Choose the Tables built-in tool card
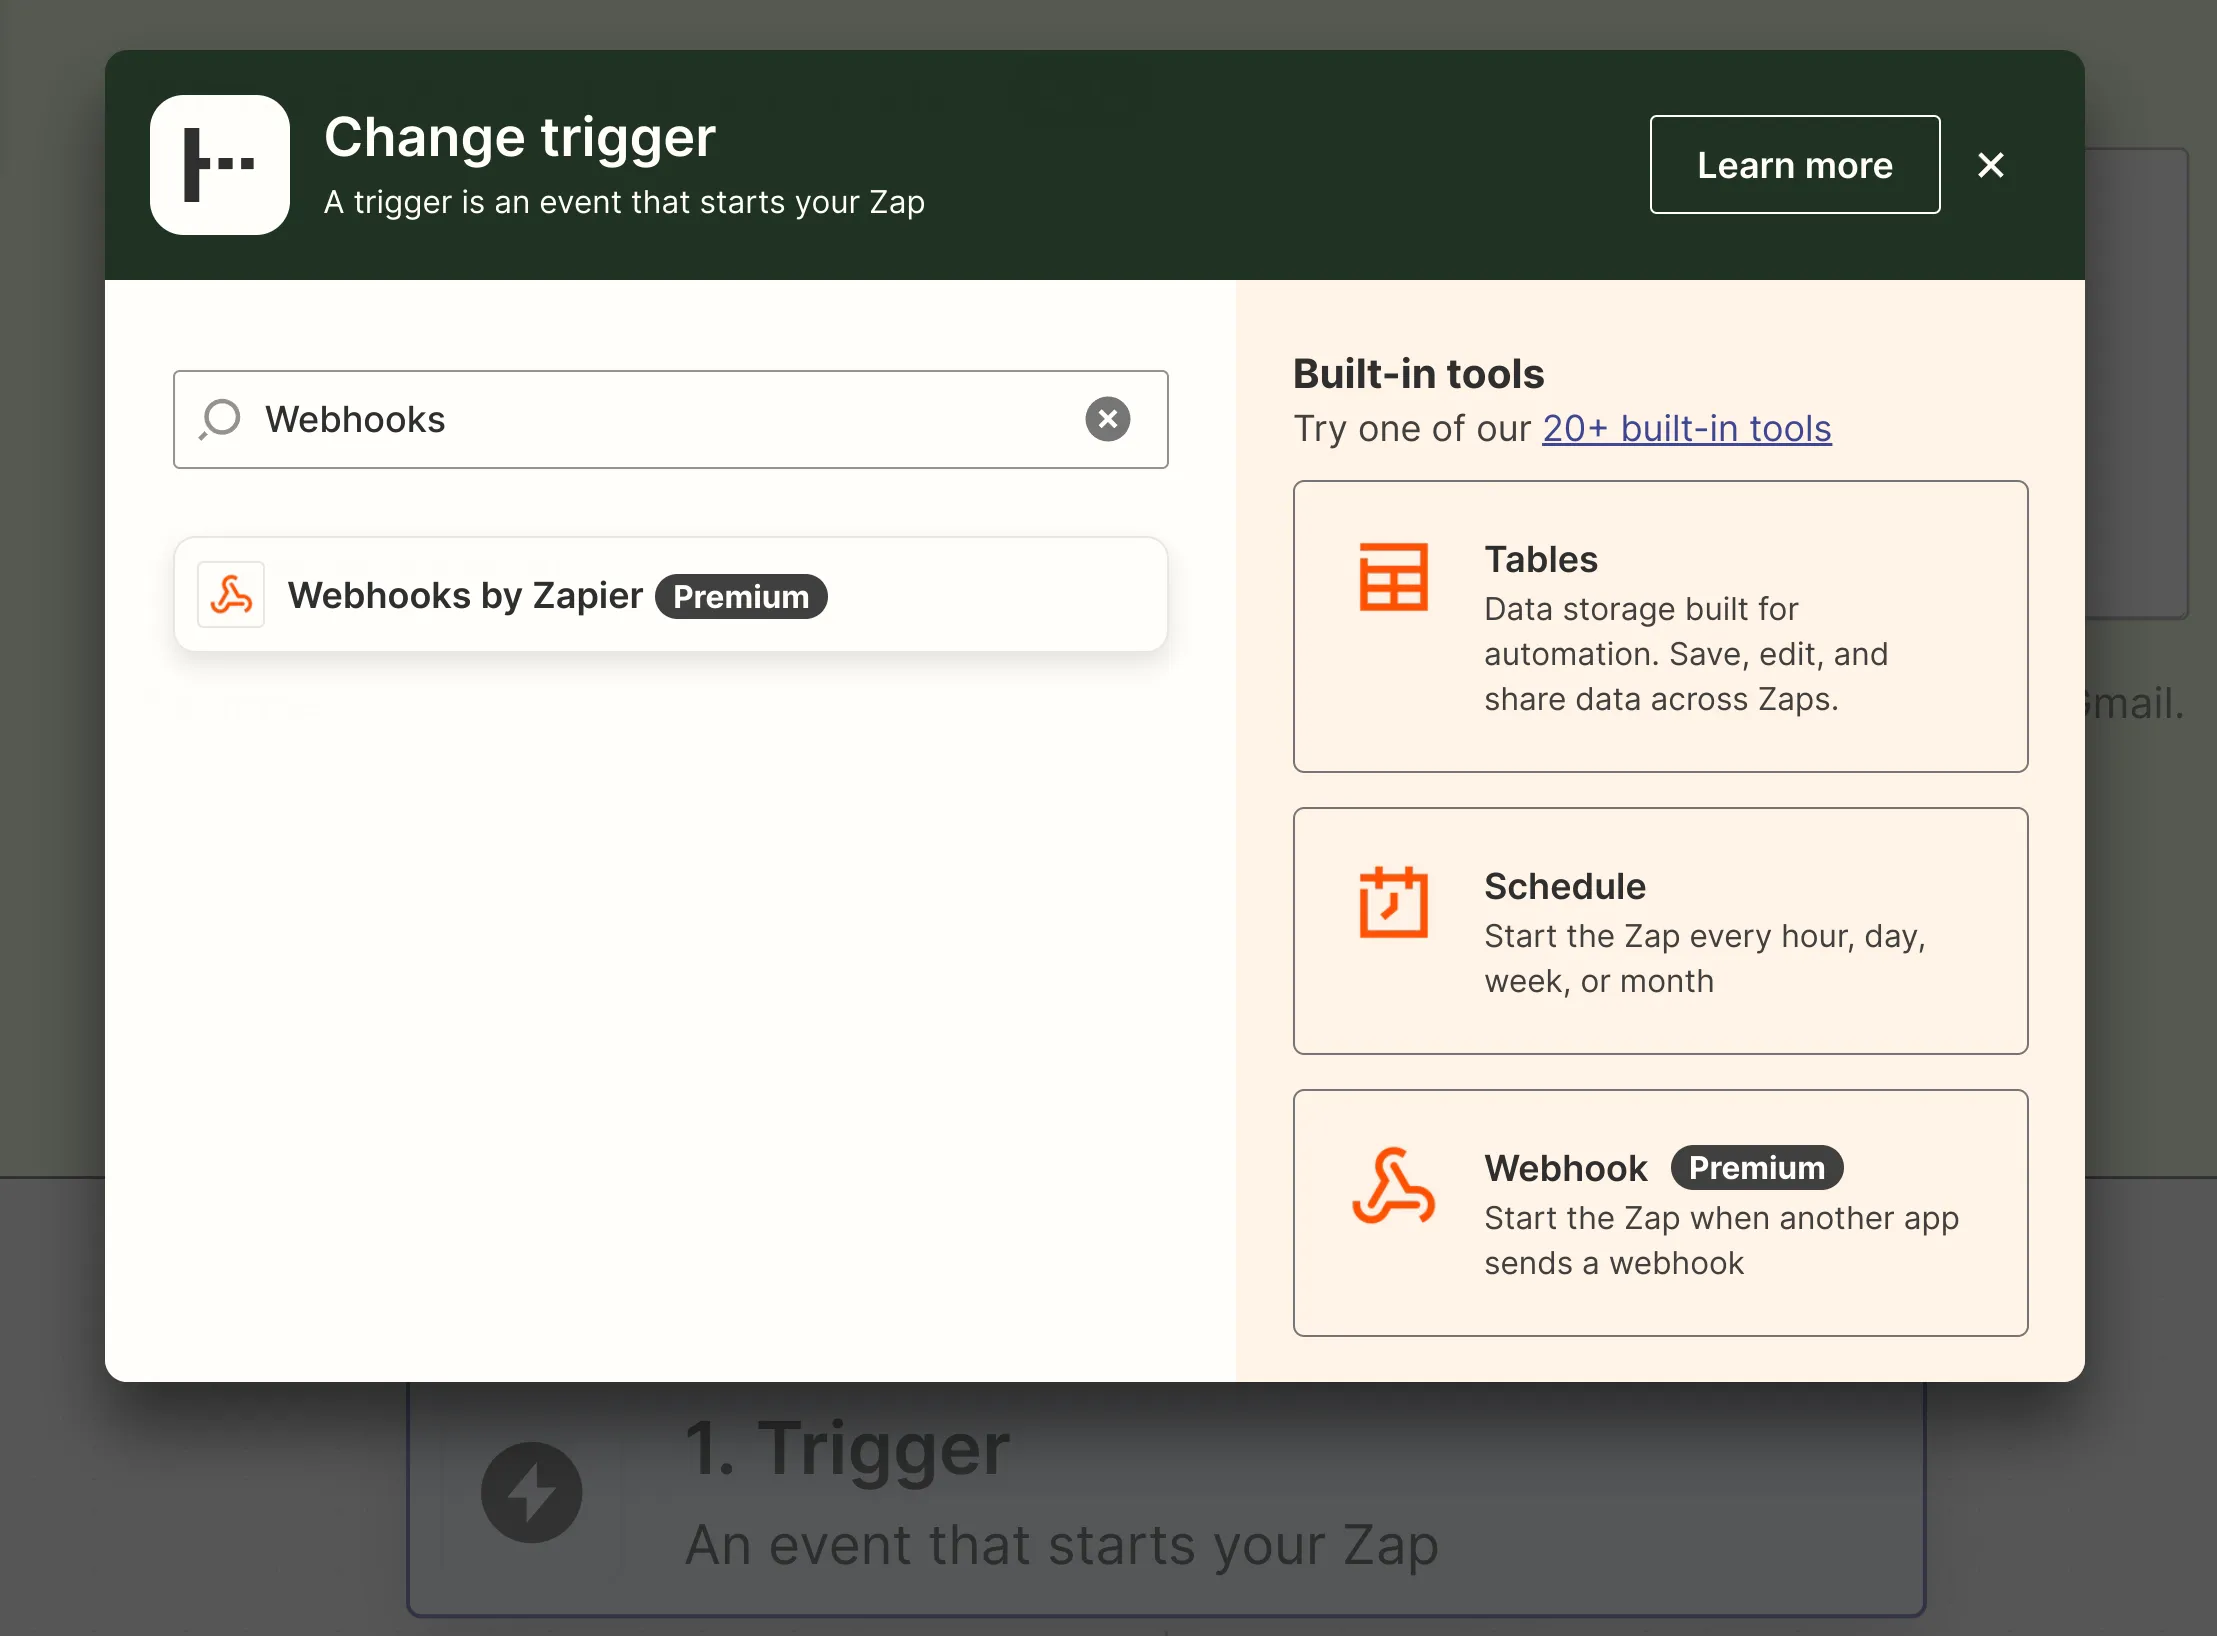The image size is (2217, 1636). 1660,627
